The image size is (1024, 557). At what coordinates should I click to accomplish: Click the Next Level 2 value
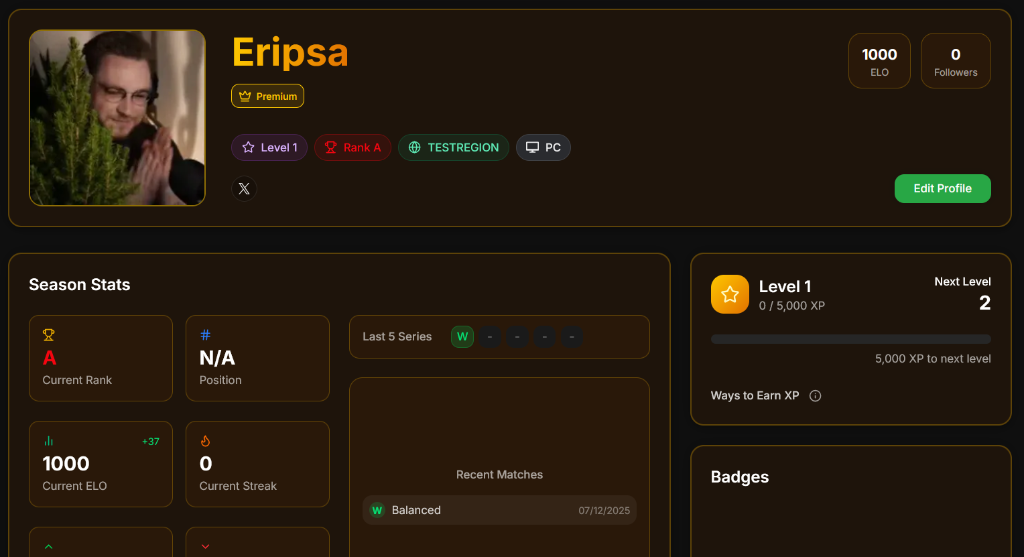click(x=985, y=303)
